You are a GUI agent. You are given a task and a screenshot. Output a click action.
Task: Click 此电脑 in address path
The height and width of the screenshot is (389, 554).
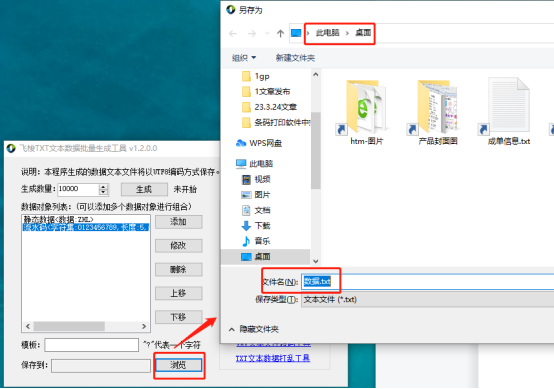click(328, 33)
